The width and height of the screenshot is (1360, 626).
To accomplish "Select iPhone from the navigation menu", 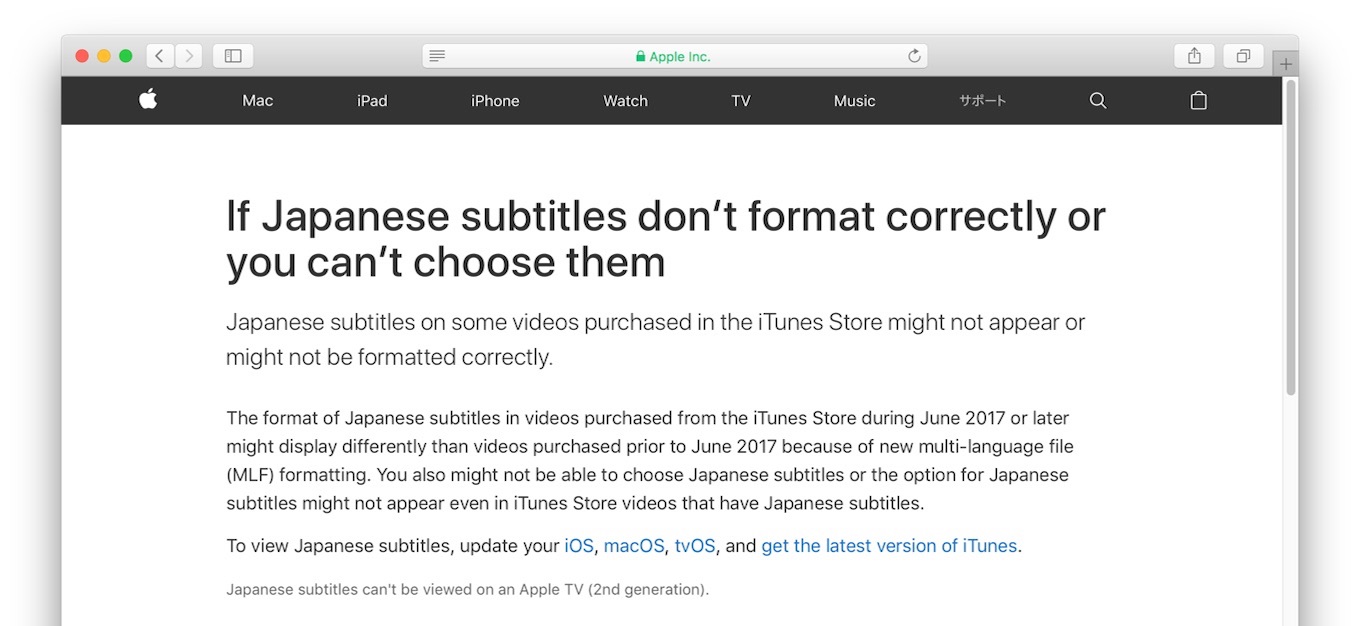I will coord(494,100).
